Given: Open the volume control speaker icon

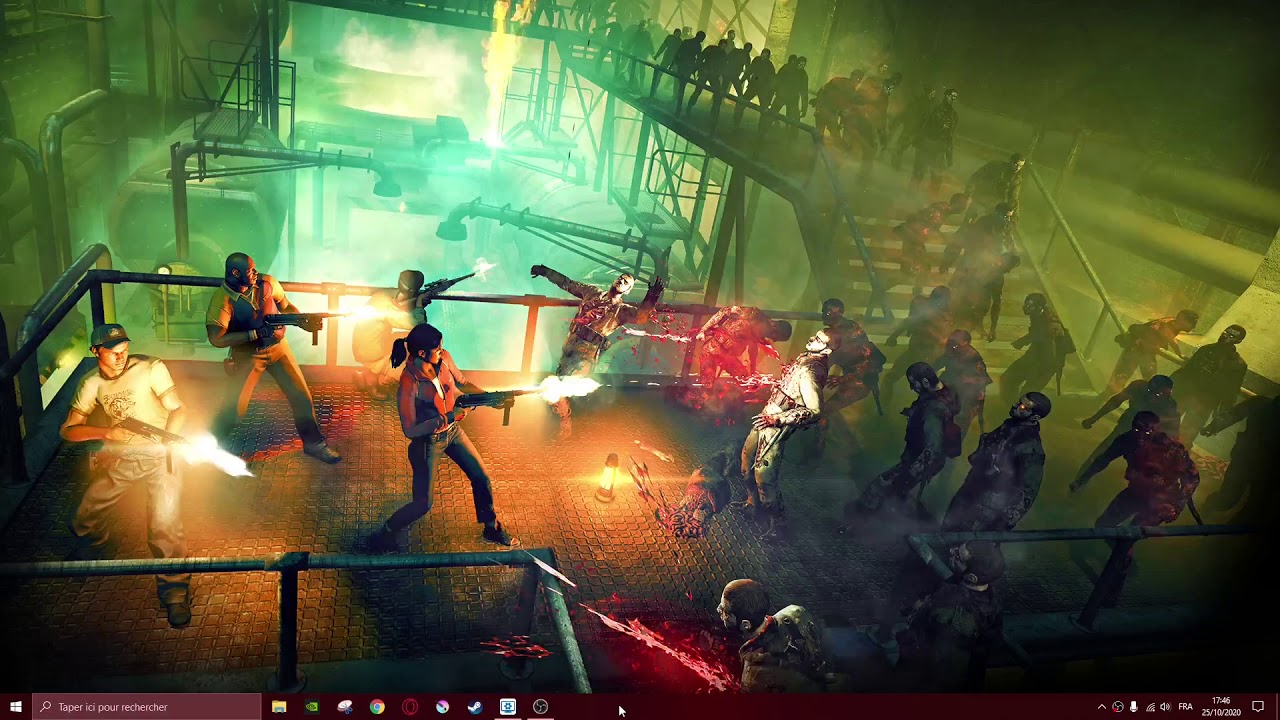Looking at the screenshot, I should (x=1165, y=707).
